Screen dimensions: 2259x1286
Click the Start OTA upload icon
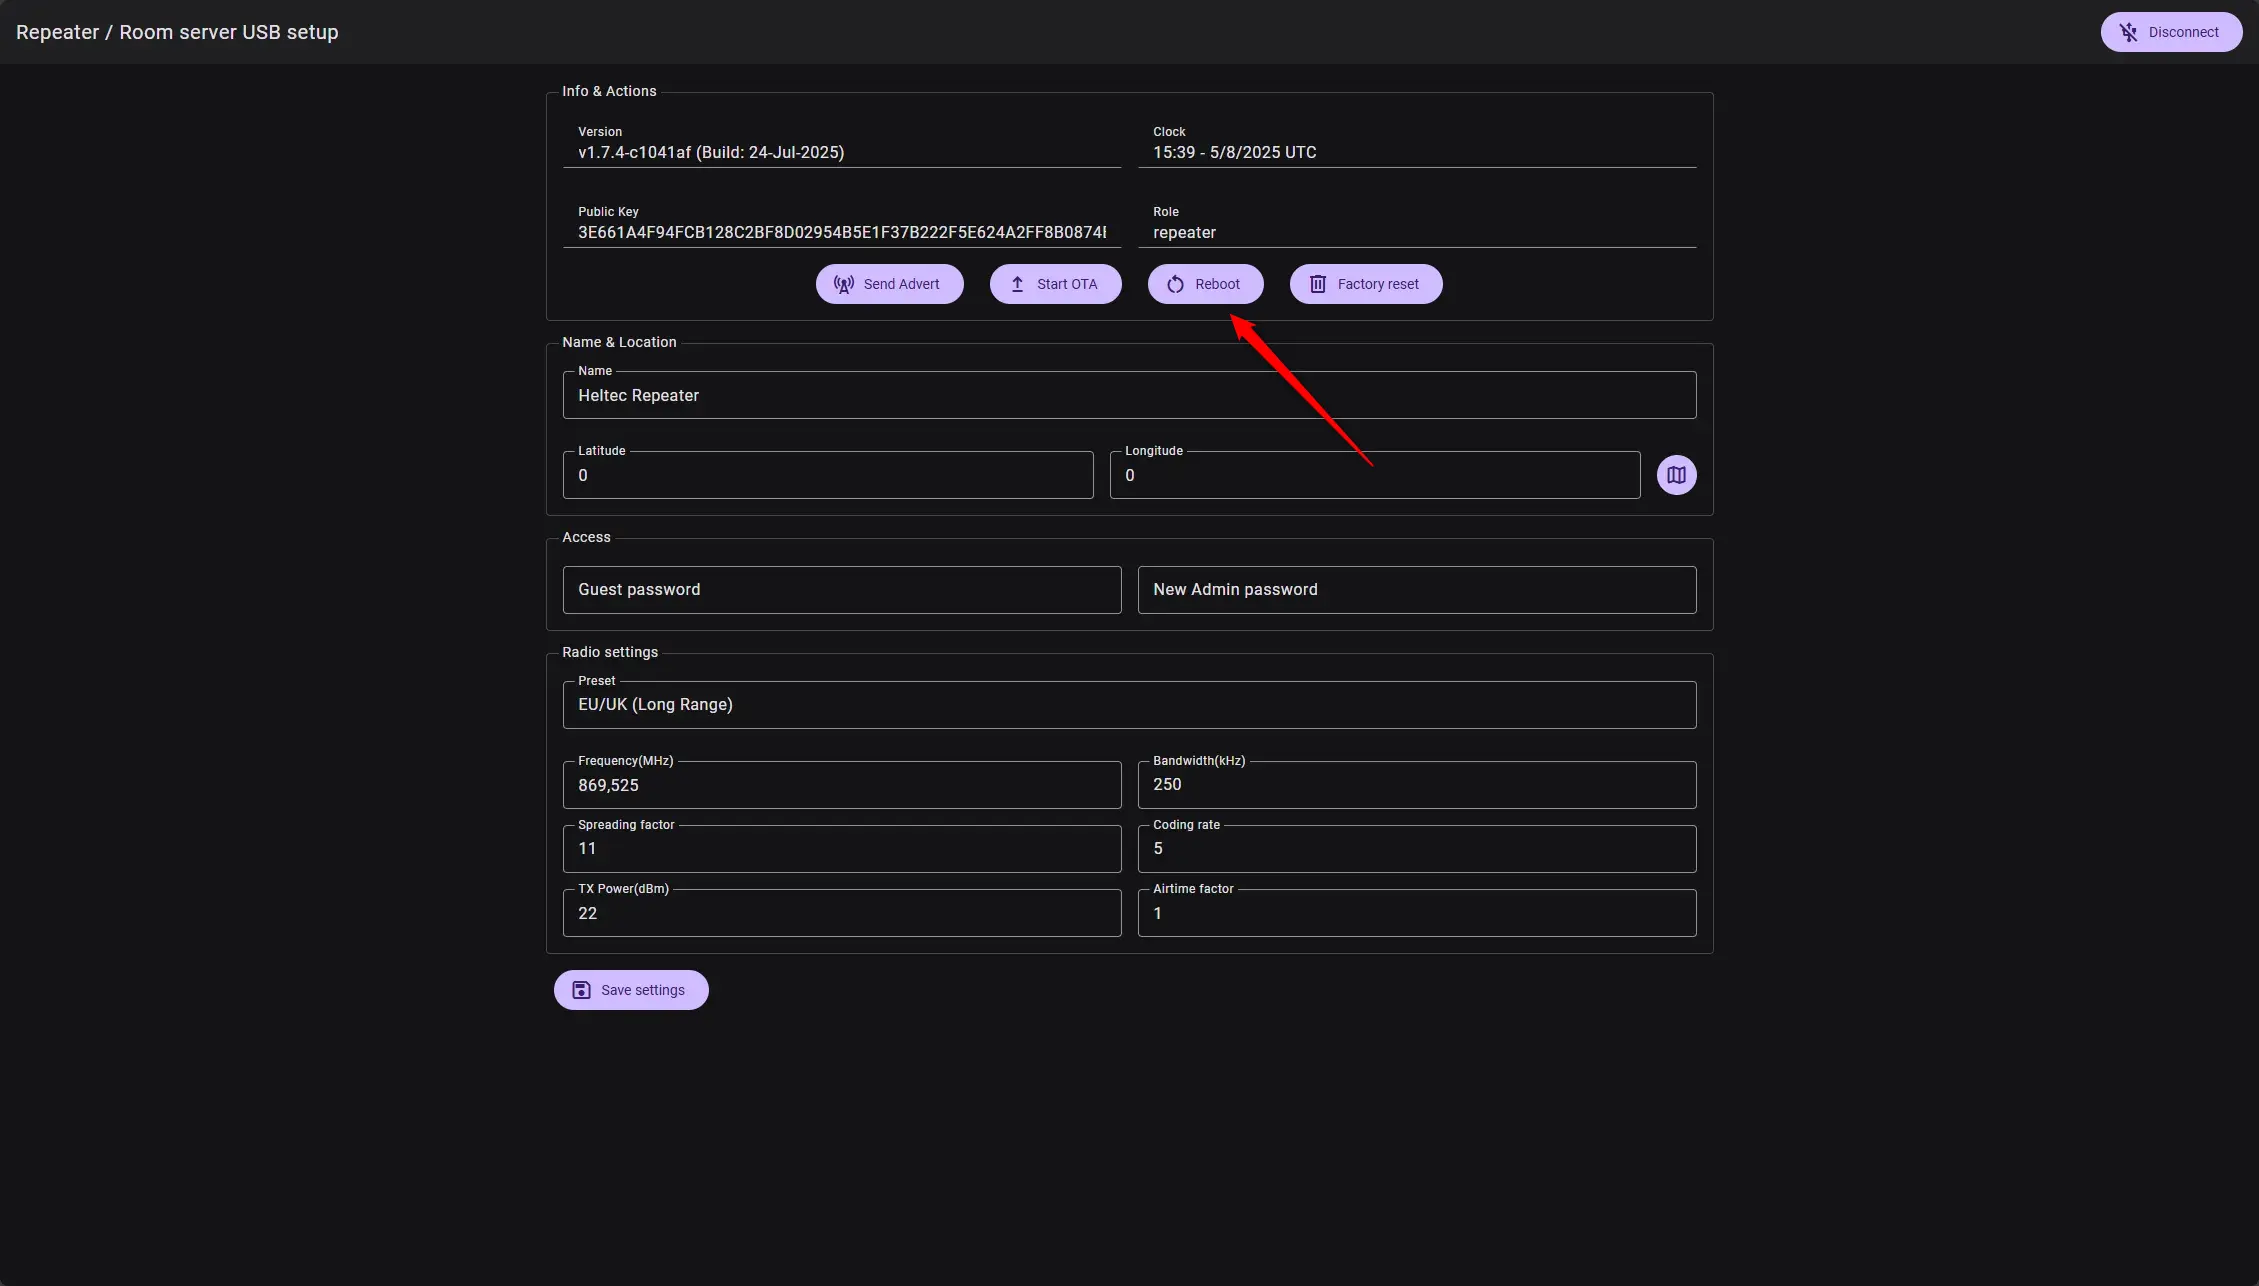click(1017, 284)
